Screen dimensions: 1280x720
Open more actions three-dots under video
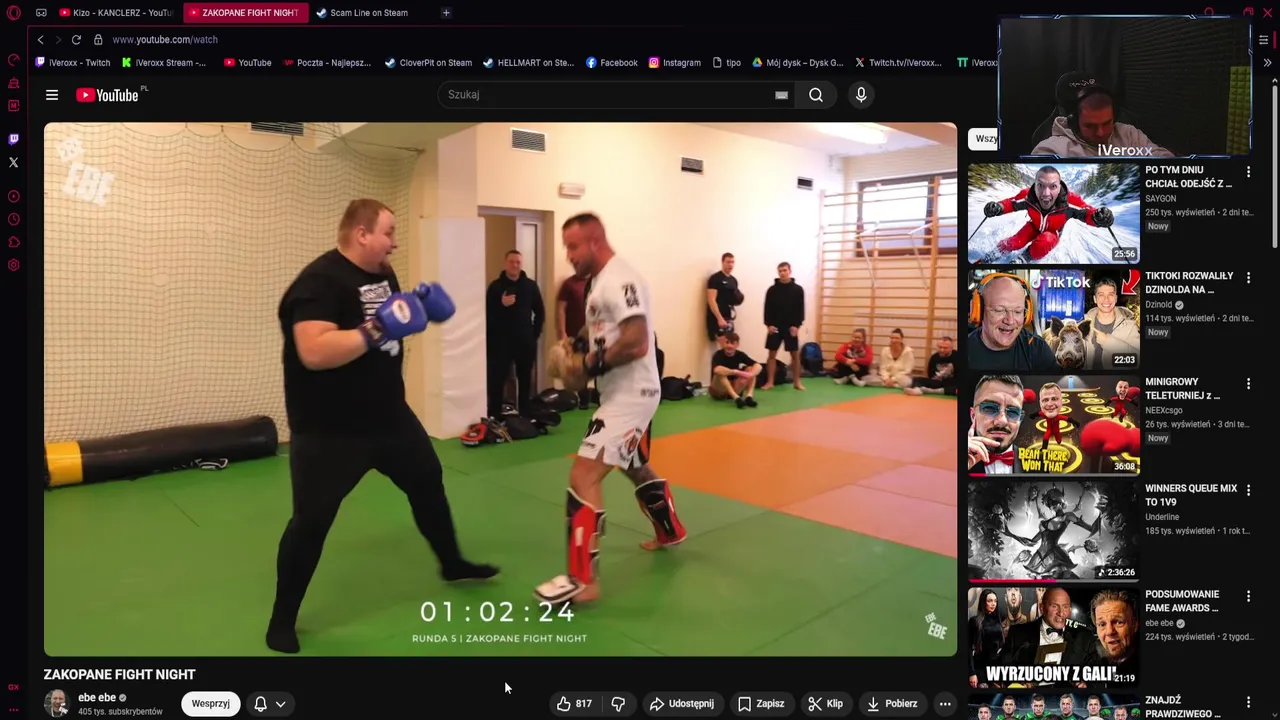click(945, 704)
